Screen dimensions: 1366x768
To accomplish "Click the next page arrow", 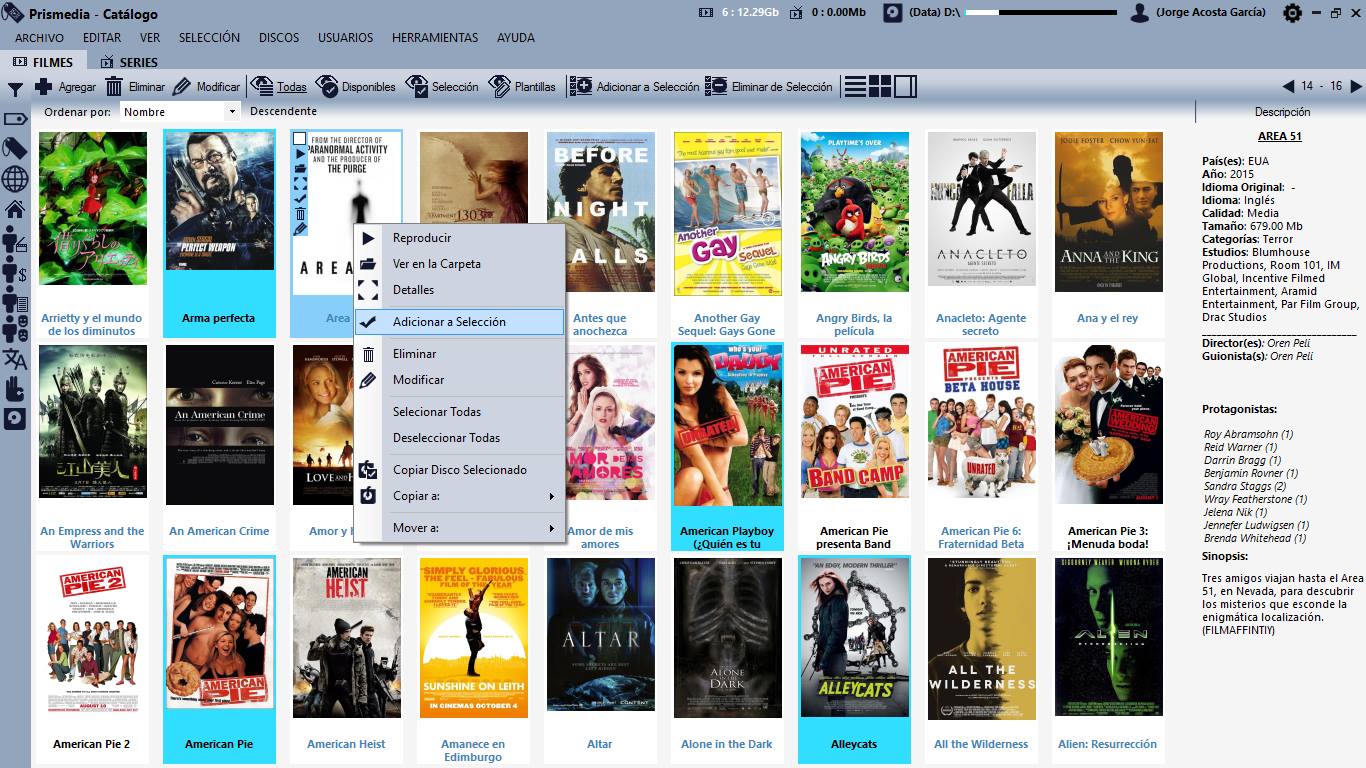I will click(x=1356, y=87).
